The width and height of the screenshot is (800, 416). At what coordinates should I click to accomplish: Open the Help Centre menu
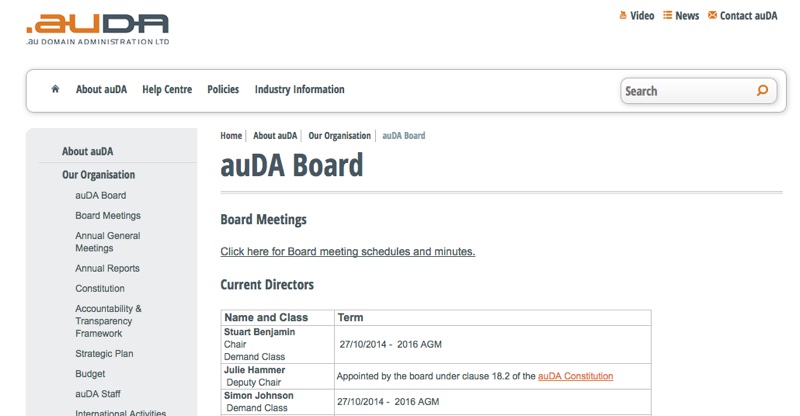(x=167, y=89)
